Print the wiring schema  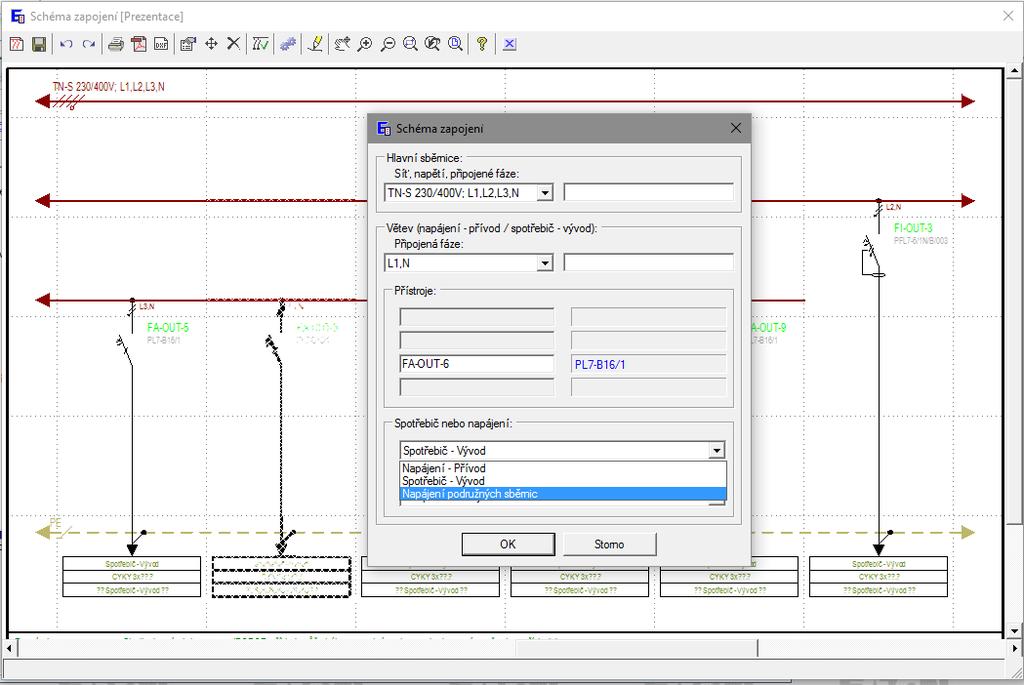pos(116,44)
